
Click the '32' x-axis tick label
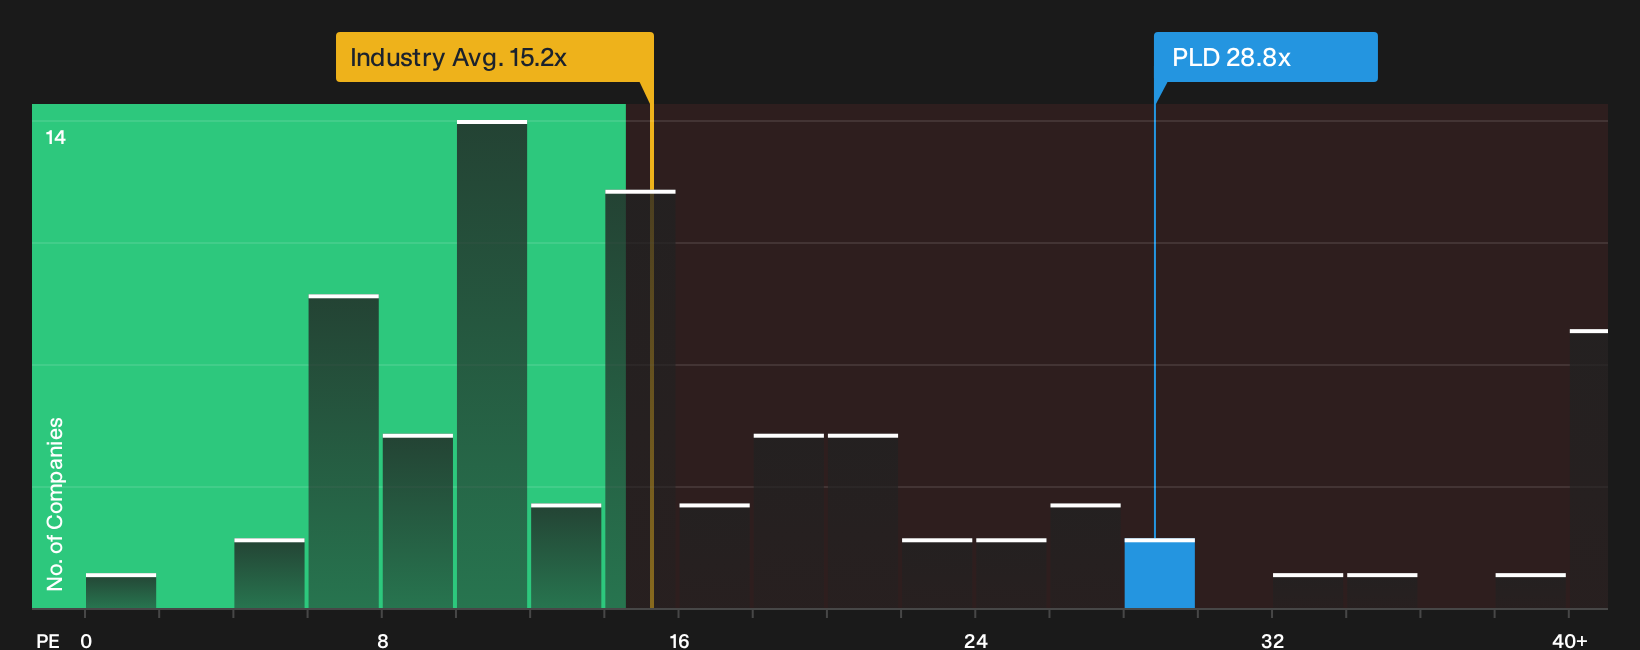point(1272,640)
